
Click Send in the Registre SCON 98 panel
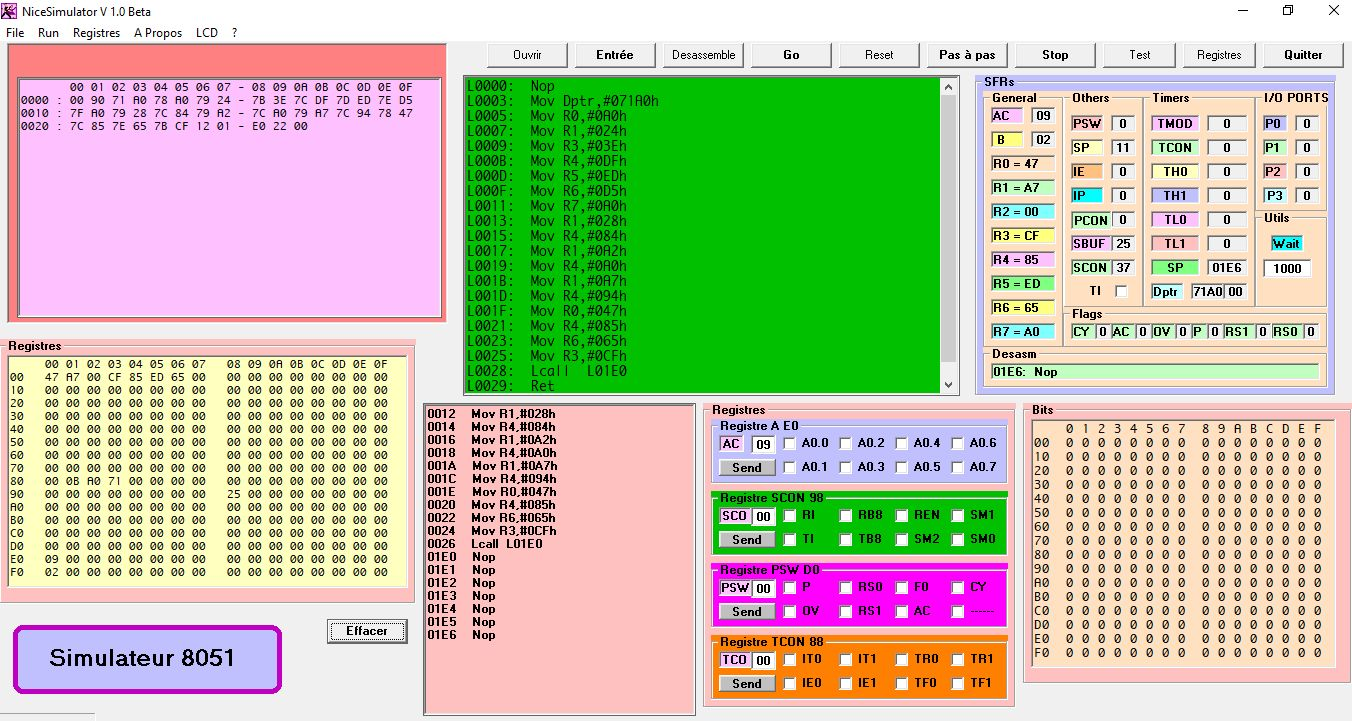coord(747,540)
